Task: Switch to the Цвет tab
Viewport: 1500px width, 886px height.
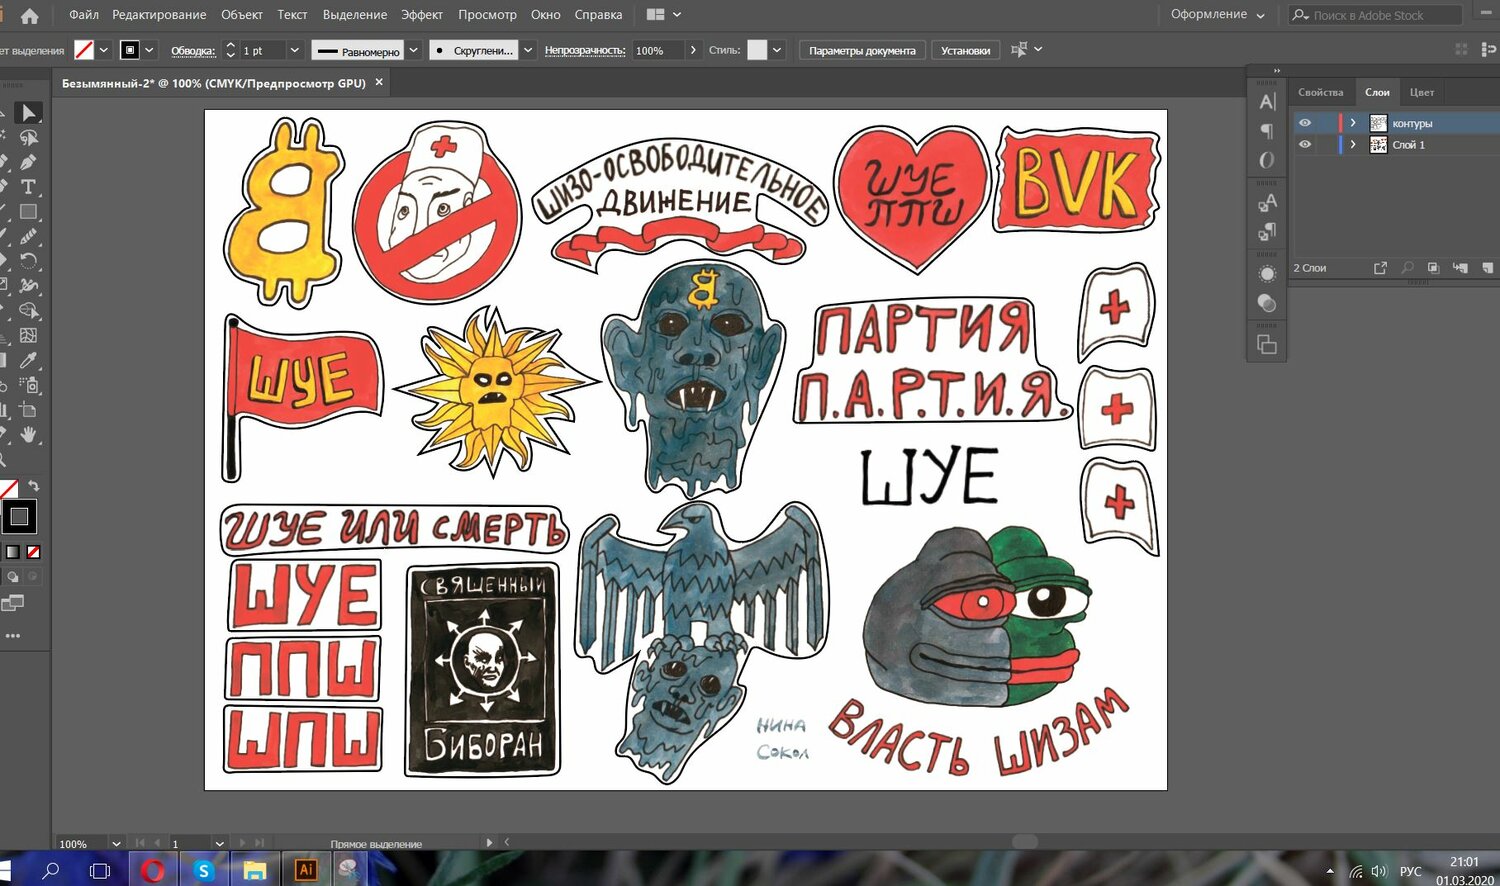Action: pyautogui.click(x=1422, y=92)
